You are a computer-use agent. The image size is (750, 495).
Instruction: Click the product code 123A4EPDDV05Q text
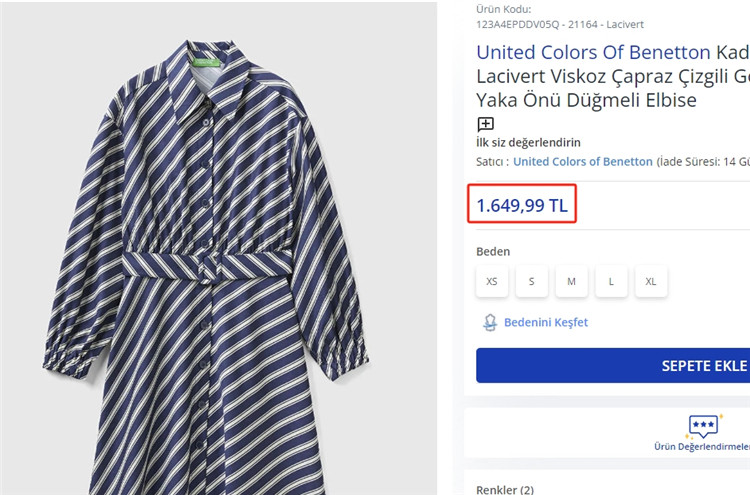[517, 24]
